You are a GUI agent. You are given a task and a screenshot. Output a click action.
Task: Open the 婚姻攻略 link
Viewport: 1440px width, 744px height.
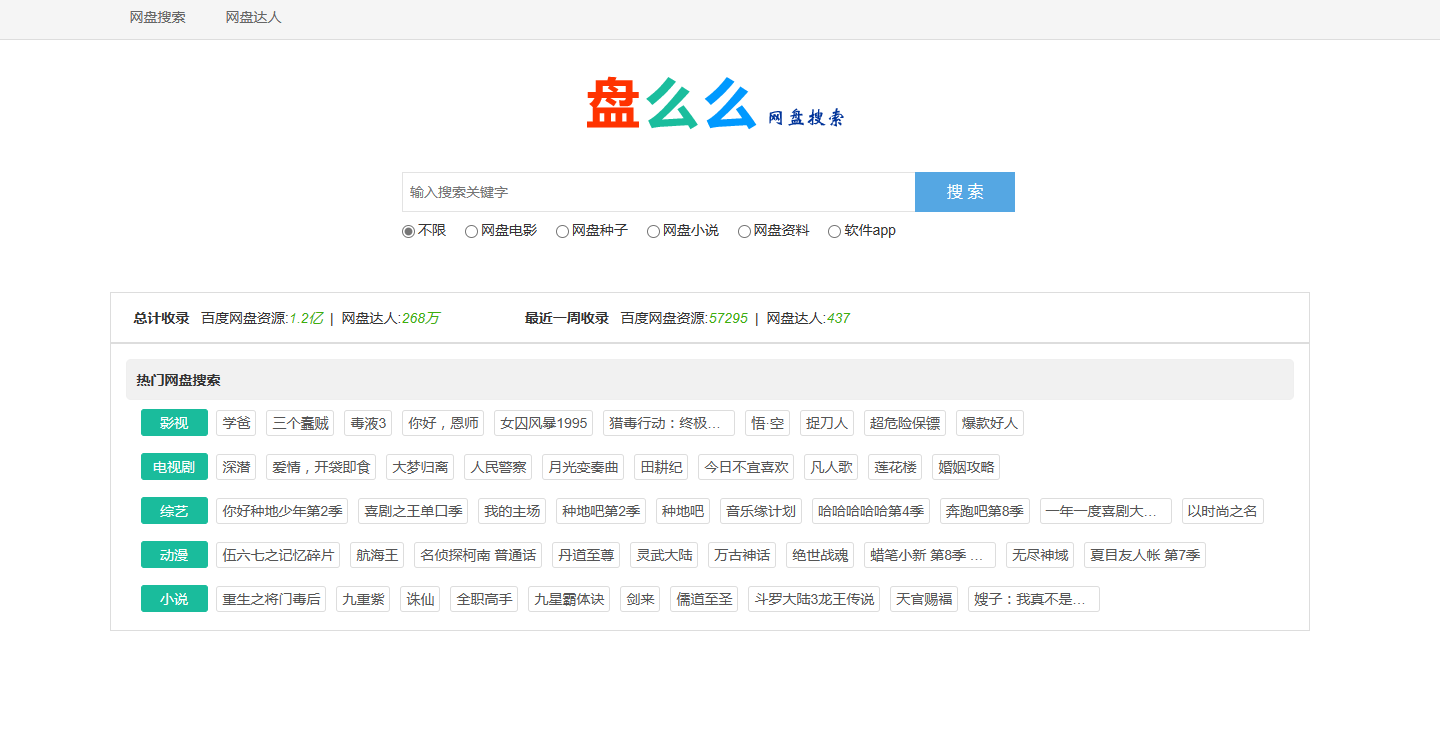(x=966, y=467)
